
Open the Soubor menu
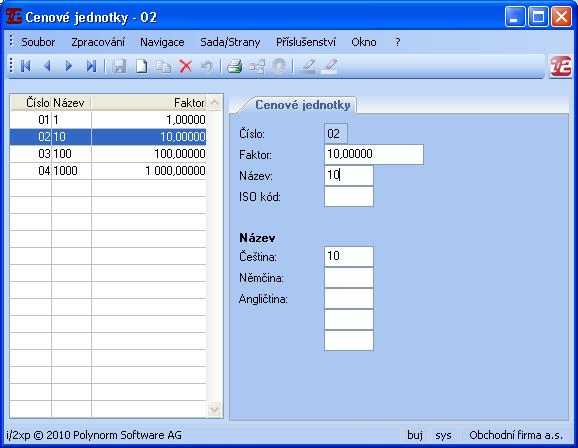point(38,42)
